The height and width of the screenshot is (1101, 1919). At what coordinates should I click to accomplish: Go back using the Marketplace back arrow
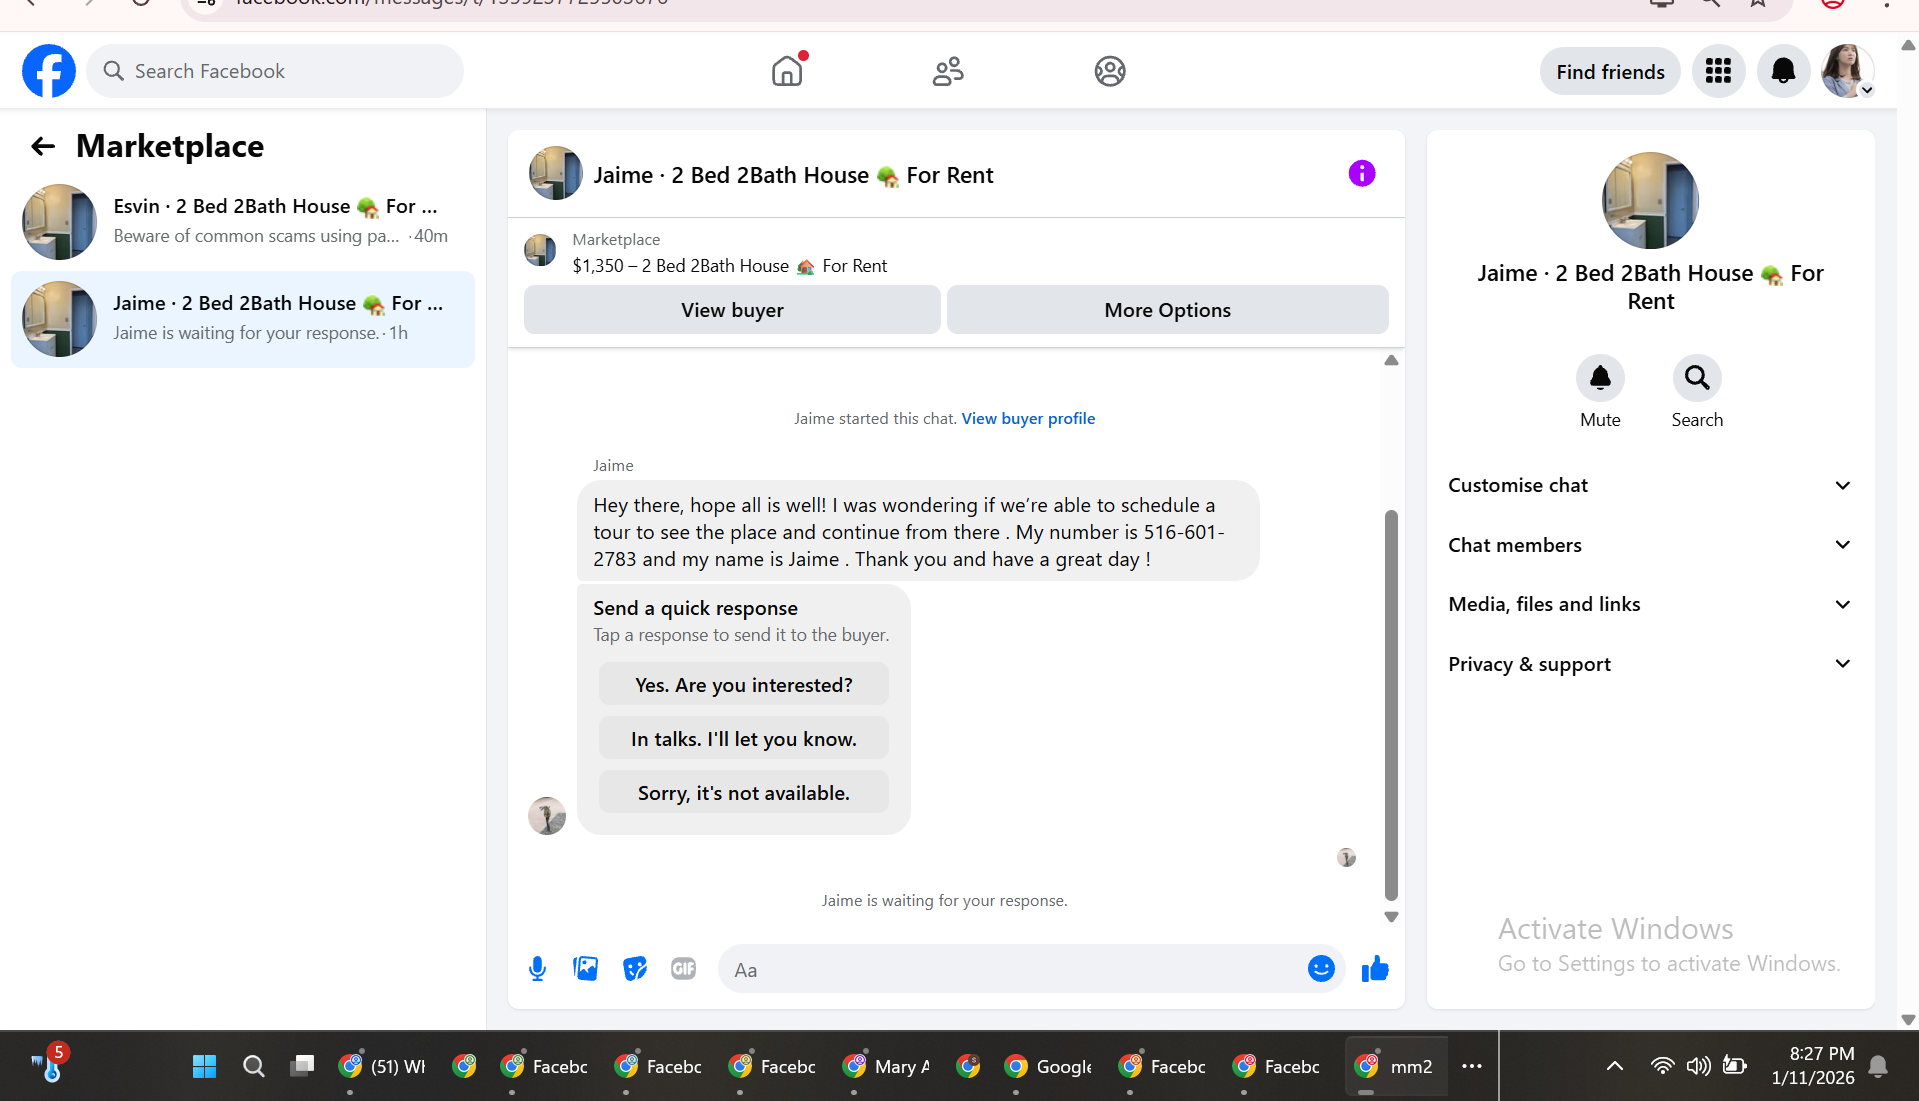[x=43, y=147]
